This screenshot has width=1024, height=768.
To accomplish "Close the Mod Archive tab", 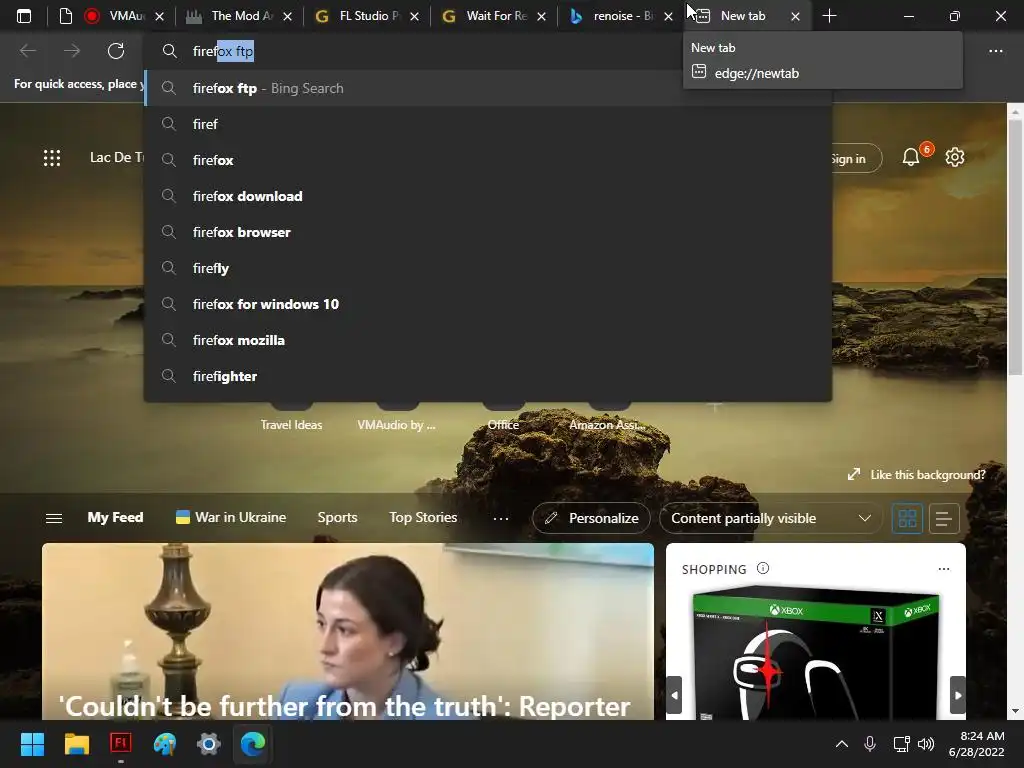I will click(287, 16).
